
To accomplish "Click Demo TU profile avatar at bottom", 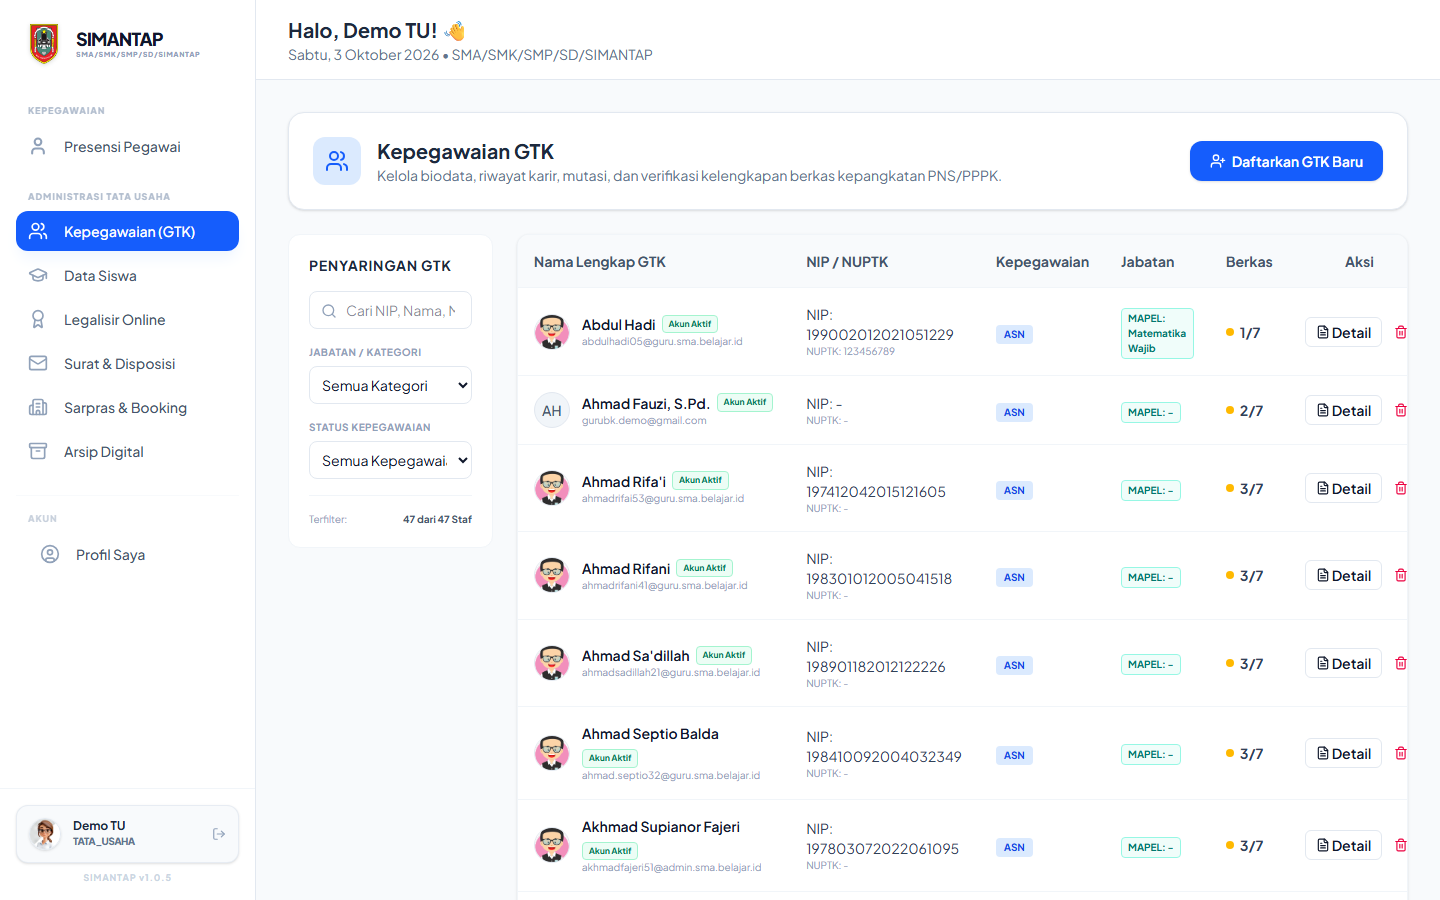I will click(44, 834).
